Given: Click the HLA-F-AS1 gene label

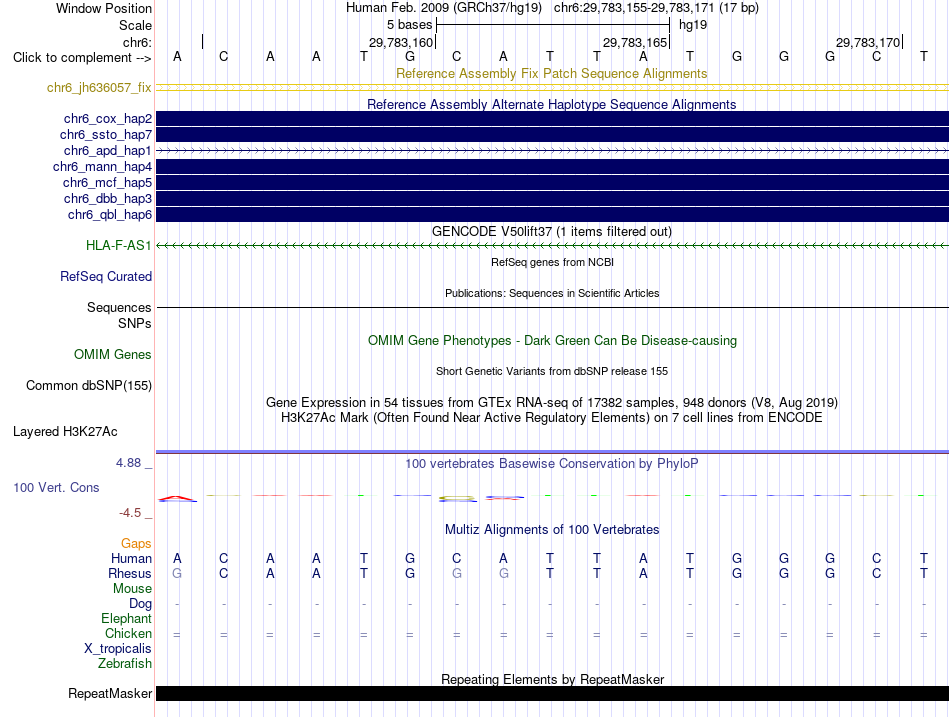Looking at the screenshot, I should coord(118,245).
